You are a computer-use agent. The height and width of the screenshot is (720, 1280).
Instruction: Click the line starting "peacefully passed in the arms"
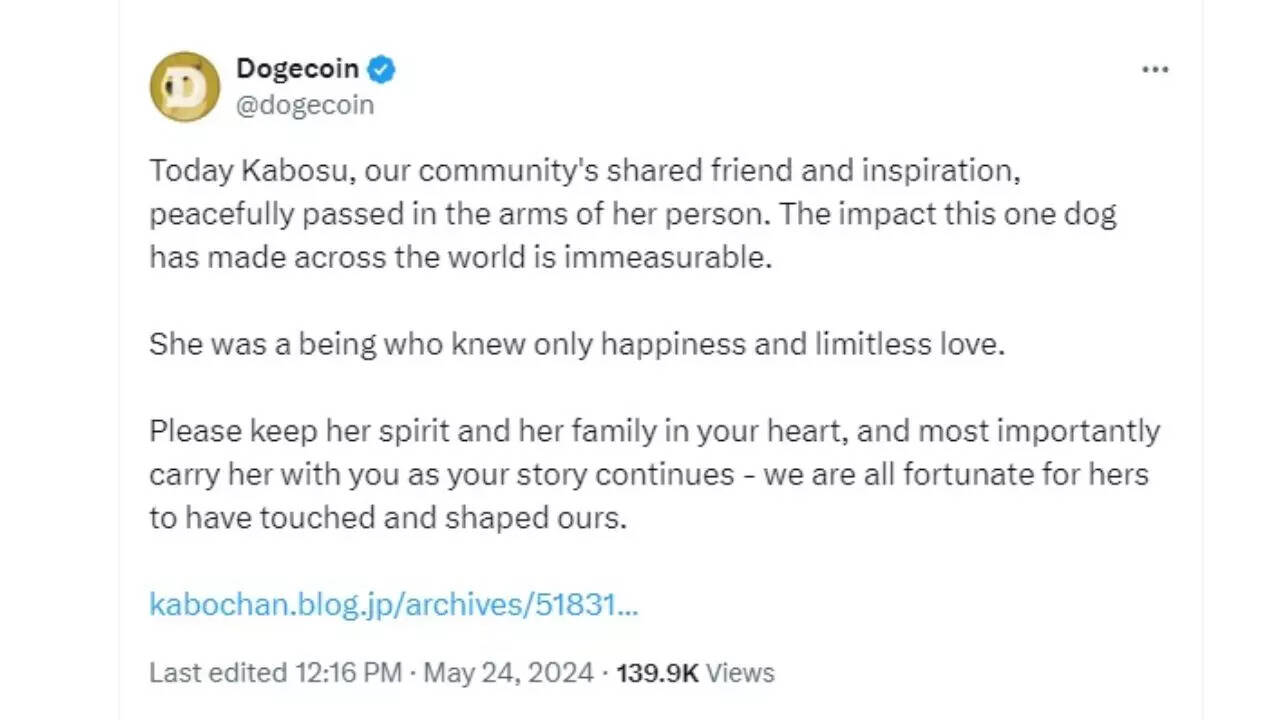[632, 214]
